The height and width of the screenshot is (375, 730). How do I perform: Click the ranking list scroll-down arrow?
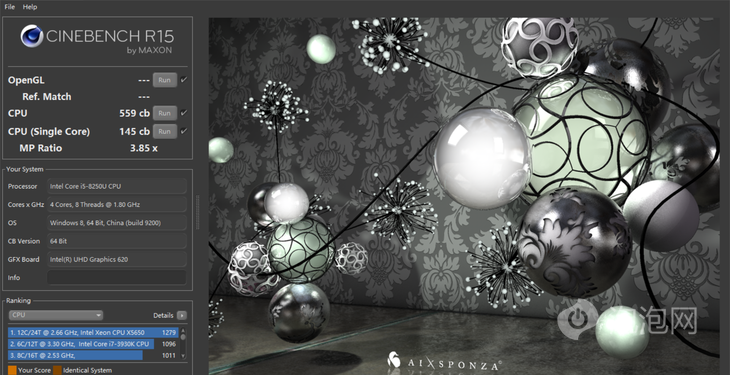(183, 355)
